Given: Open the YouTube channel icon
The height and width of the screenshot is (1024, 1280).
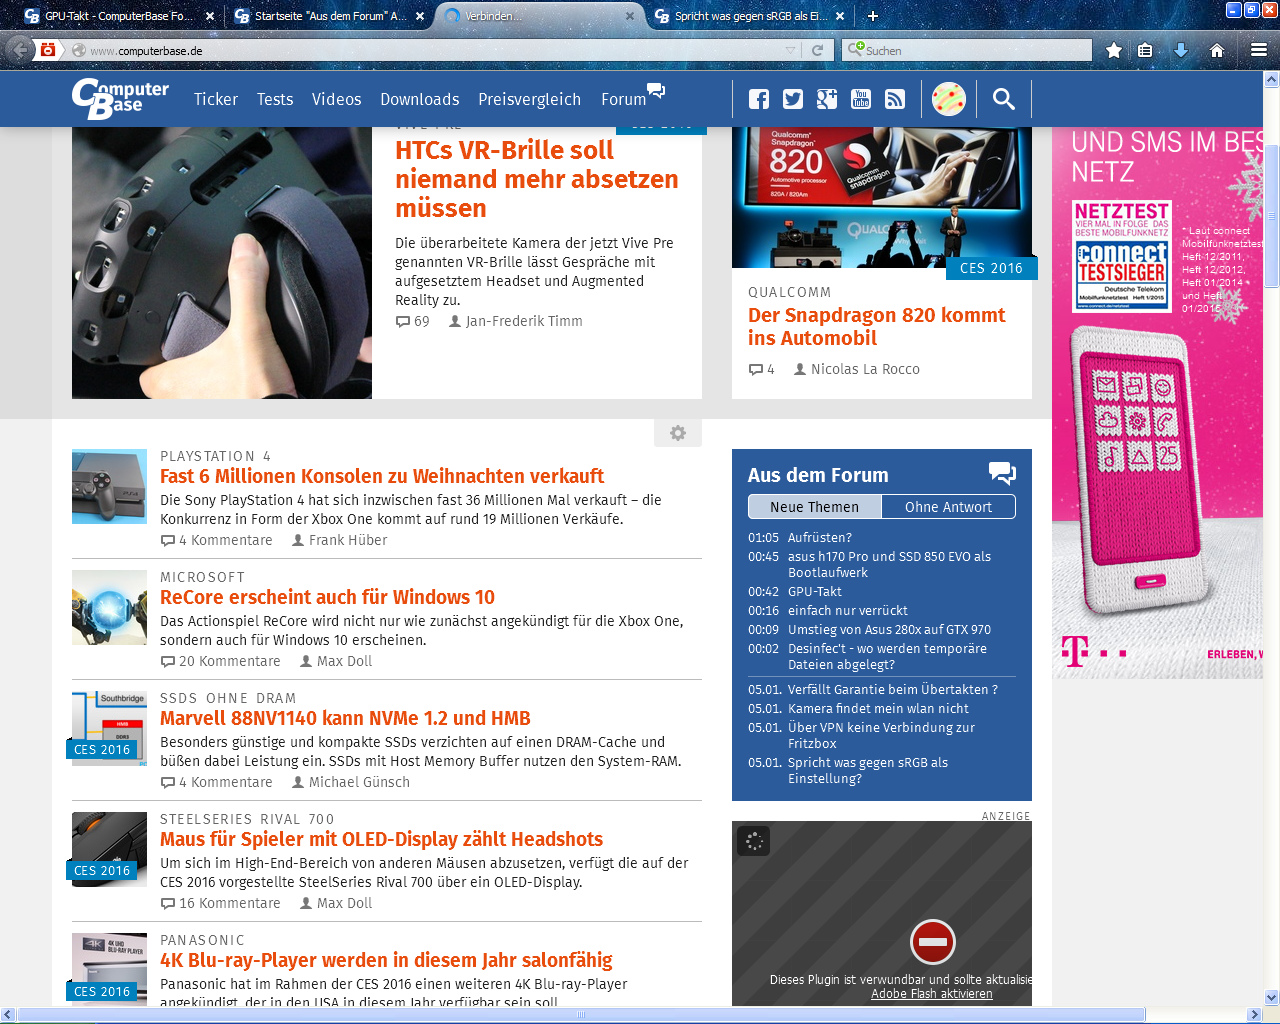Looking at the screenshot, I should click(861, 99).
